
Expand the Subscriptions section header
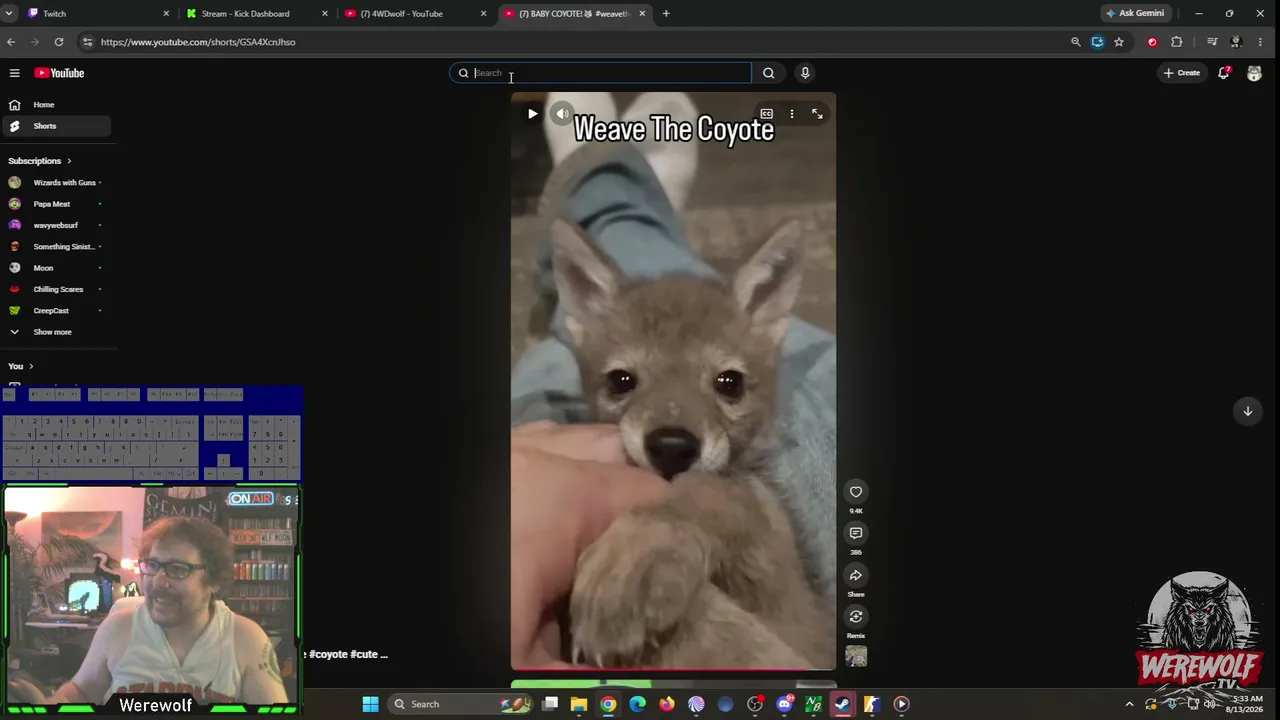[40, 161]
